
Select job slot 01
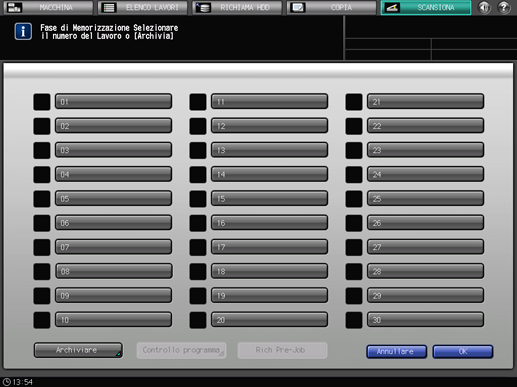[x=114, y=101]
